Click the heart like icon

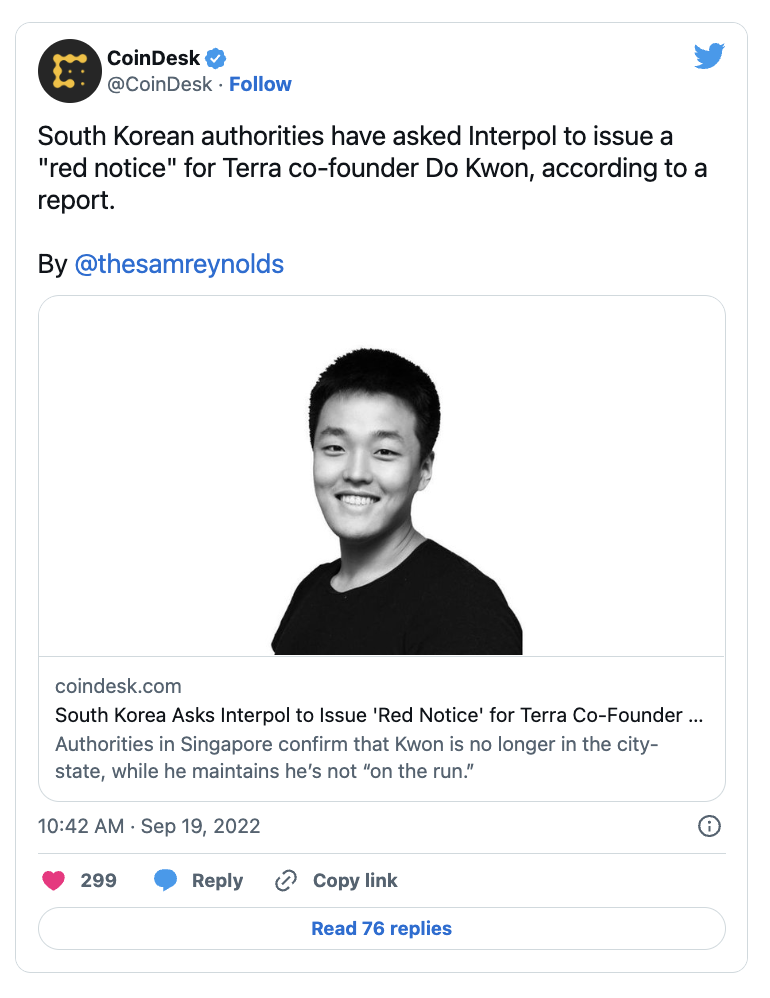coord(54,880)
